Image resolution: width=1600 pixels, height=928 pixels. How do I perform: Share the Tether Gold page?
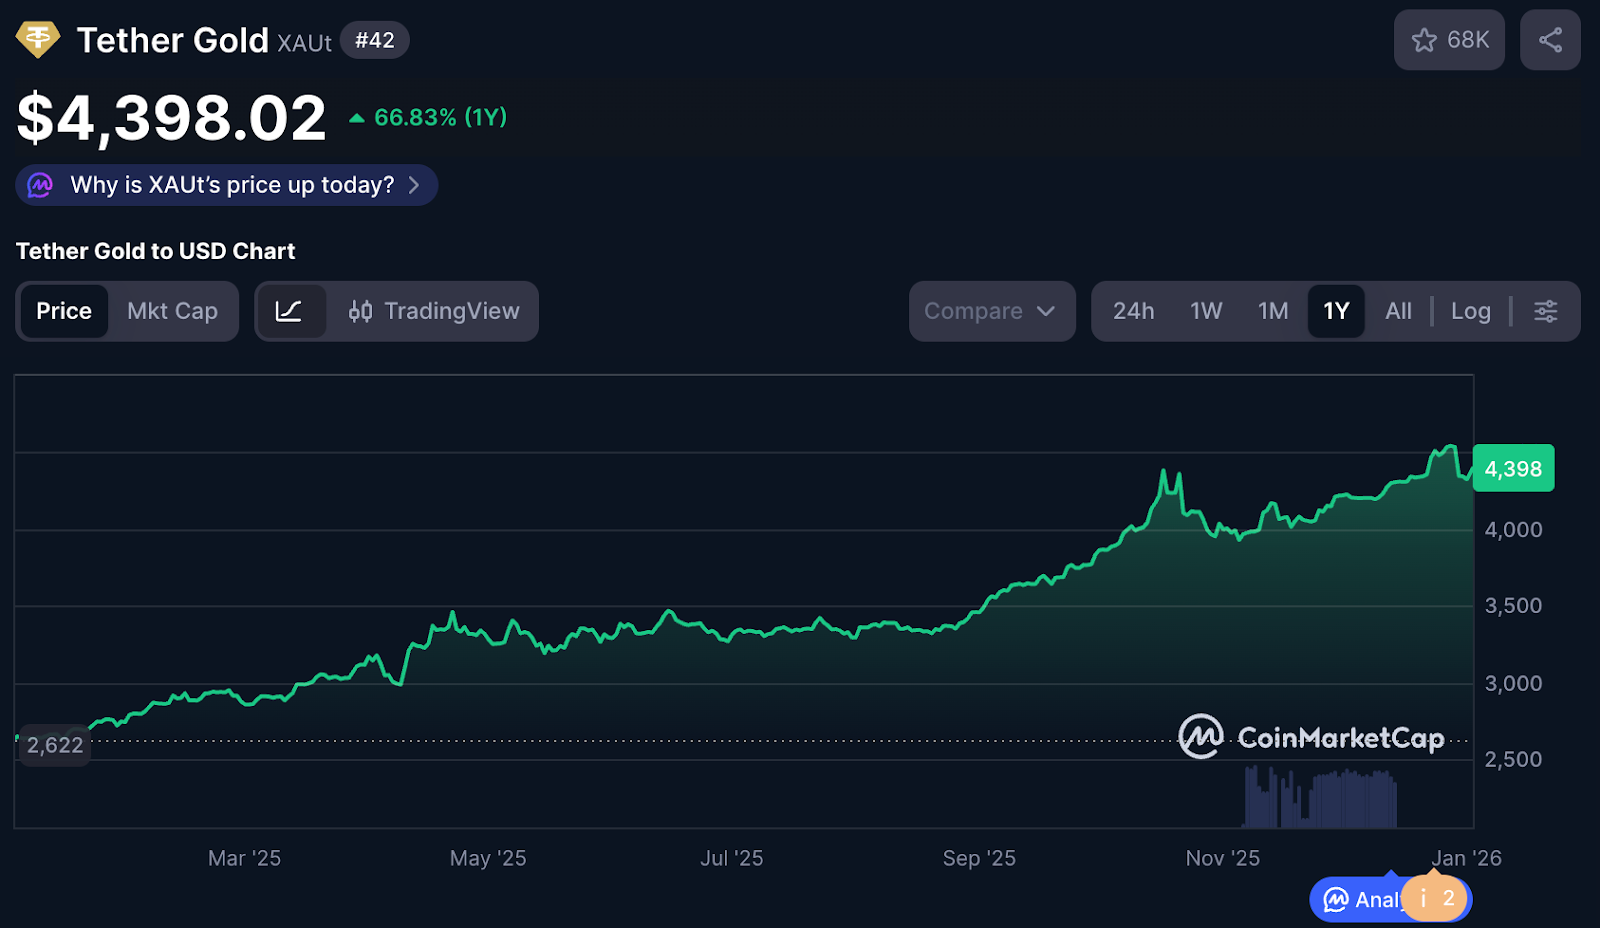pos(1549,40)
